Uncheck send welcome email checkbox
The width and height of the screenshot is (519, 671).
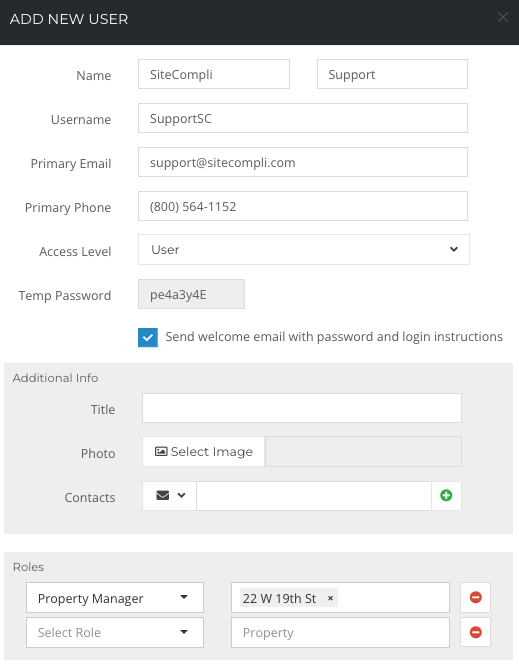click(x=148, y=337)
